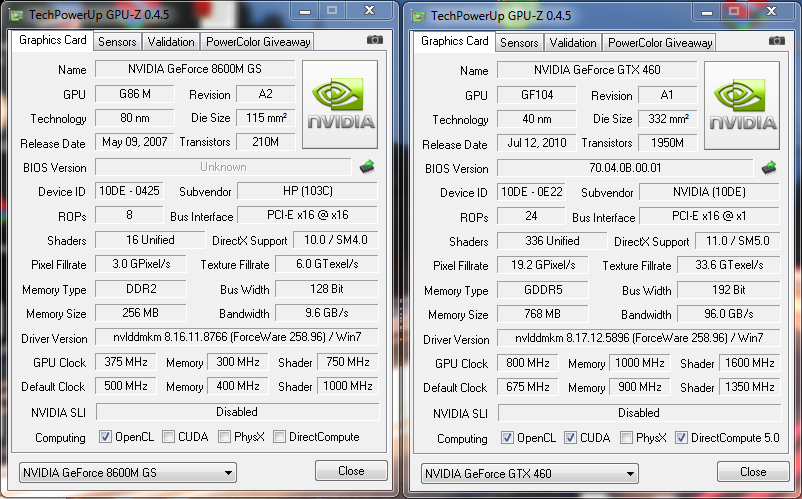
Task: Click the May 09, 2007 release date value
Action: pos(135,142)
